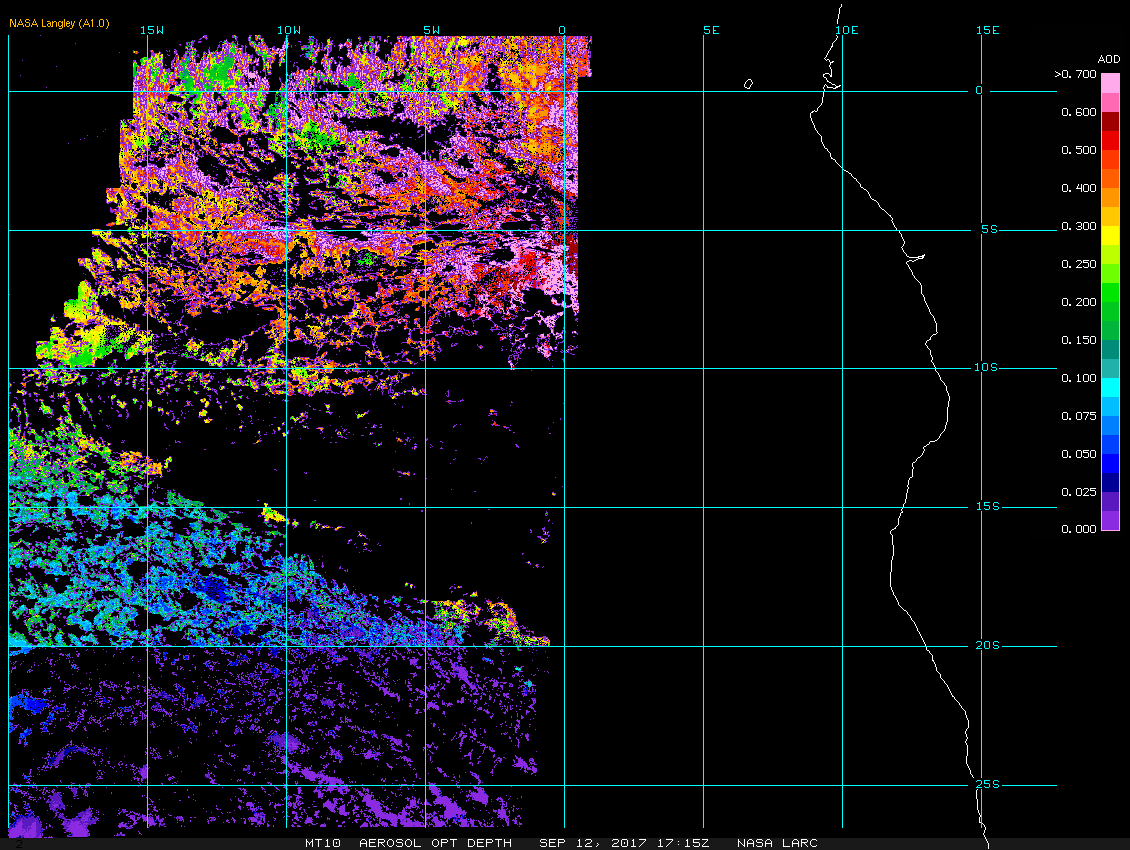
Task: Pick the violet bottom legend swatch
Action: [1110, 521]
